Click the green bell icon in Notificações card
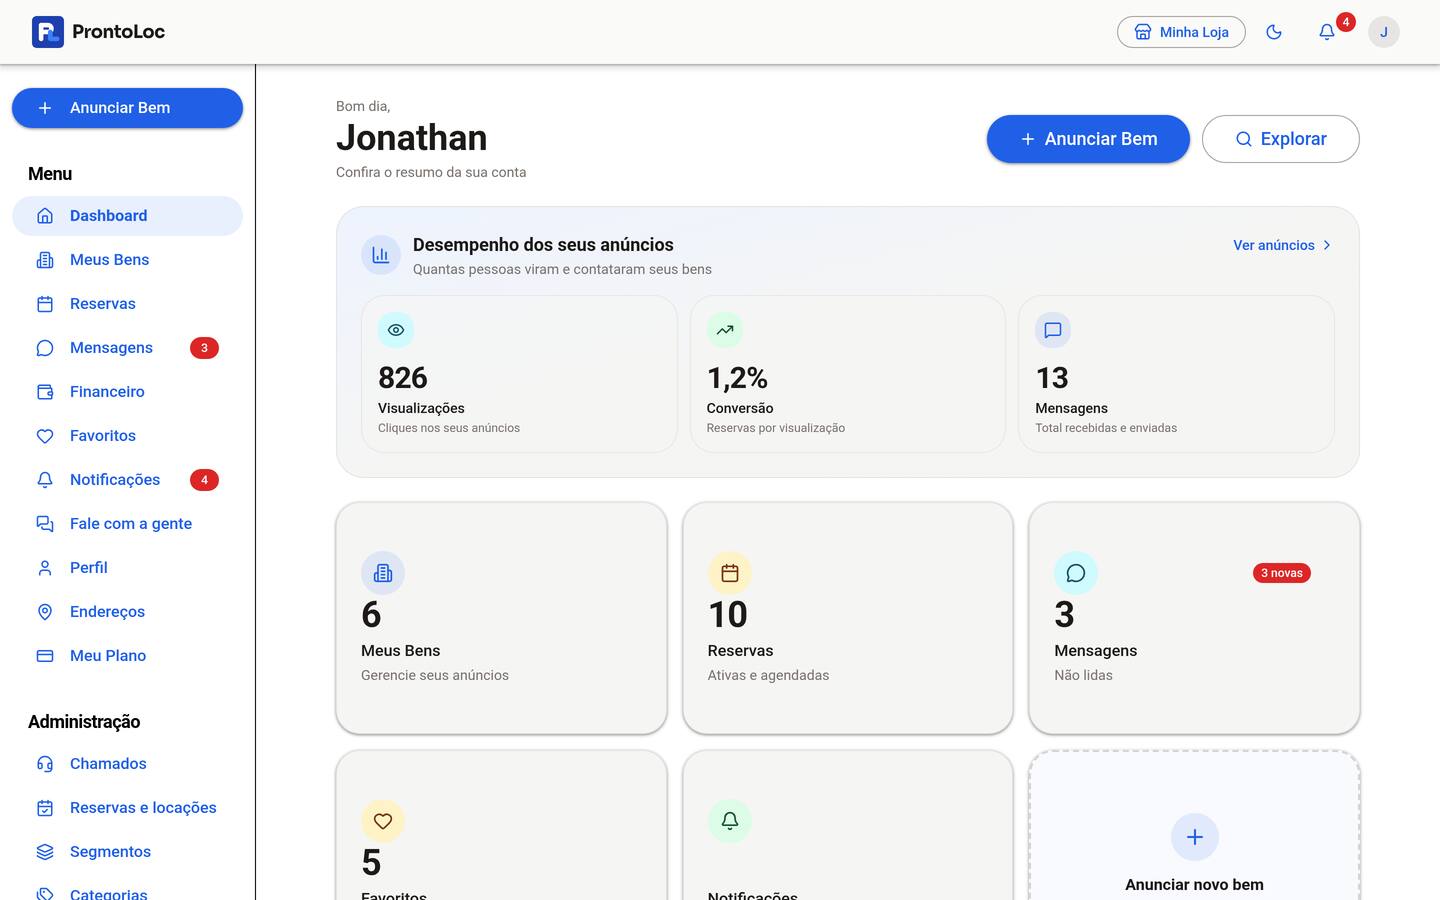Viewport: 1440px width, 900px height. click(x=730, y=821)
